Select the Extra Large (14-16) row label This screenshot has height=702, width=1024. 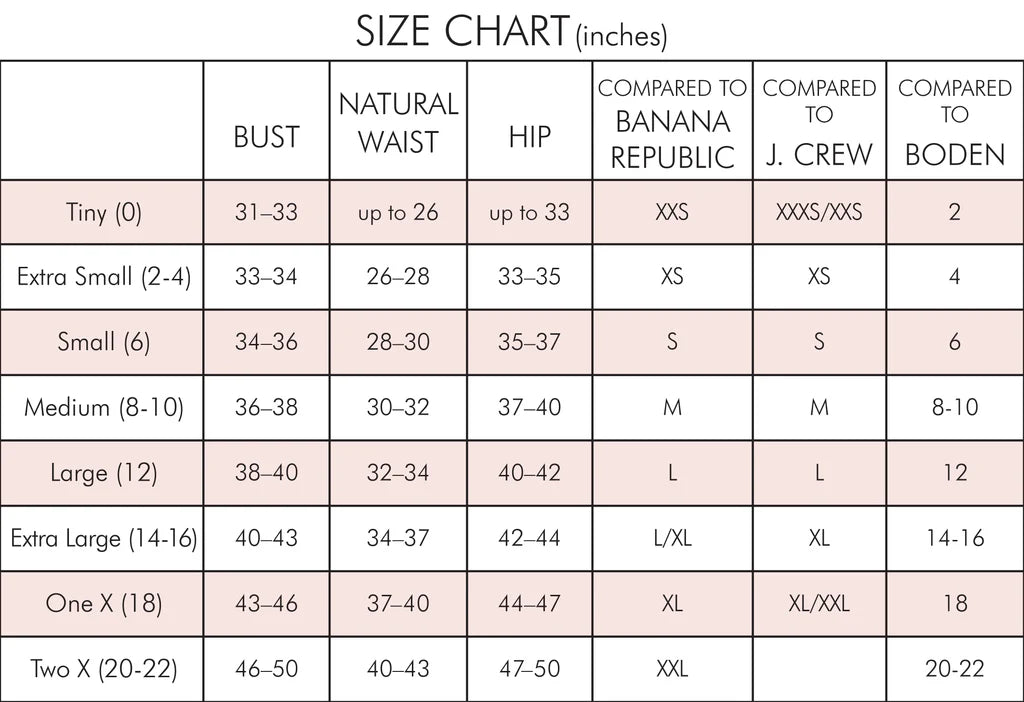[104, 538]
